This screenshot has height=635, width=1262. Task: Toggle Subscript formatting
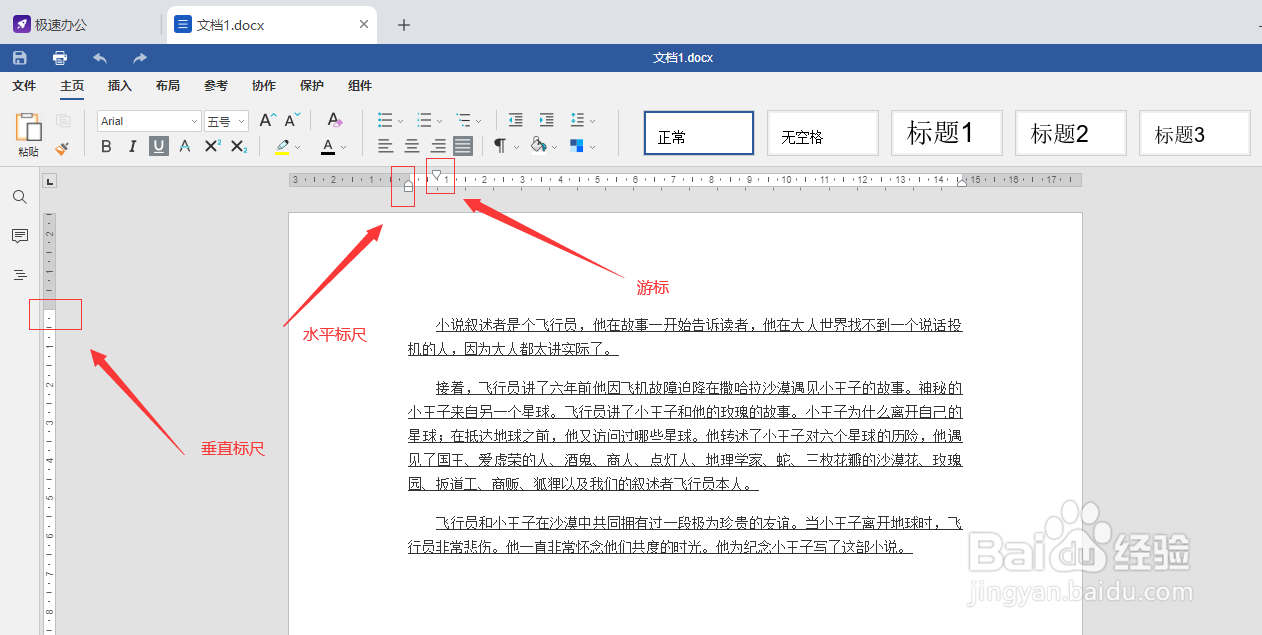tap(238, 147)
